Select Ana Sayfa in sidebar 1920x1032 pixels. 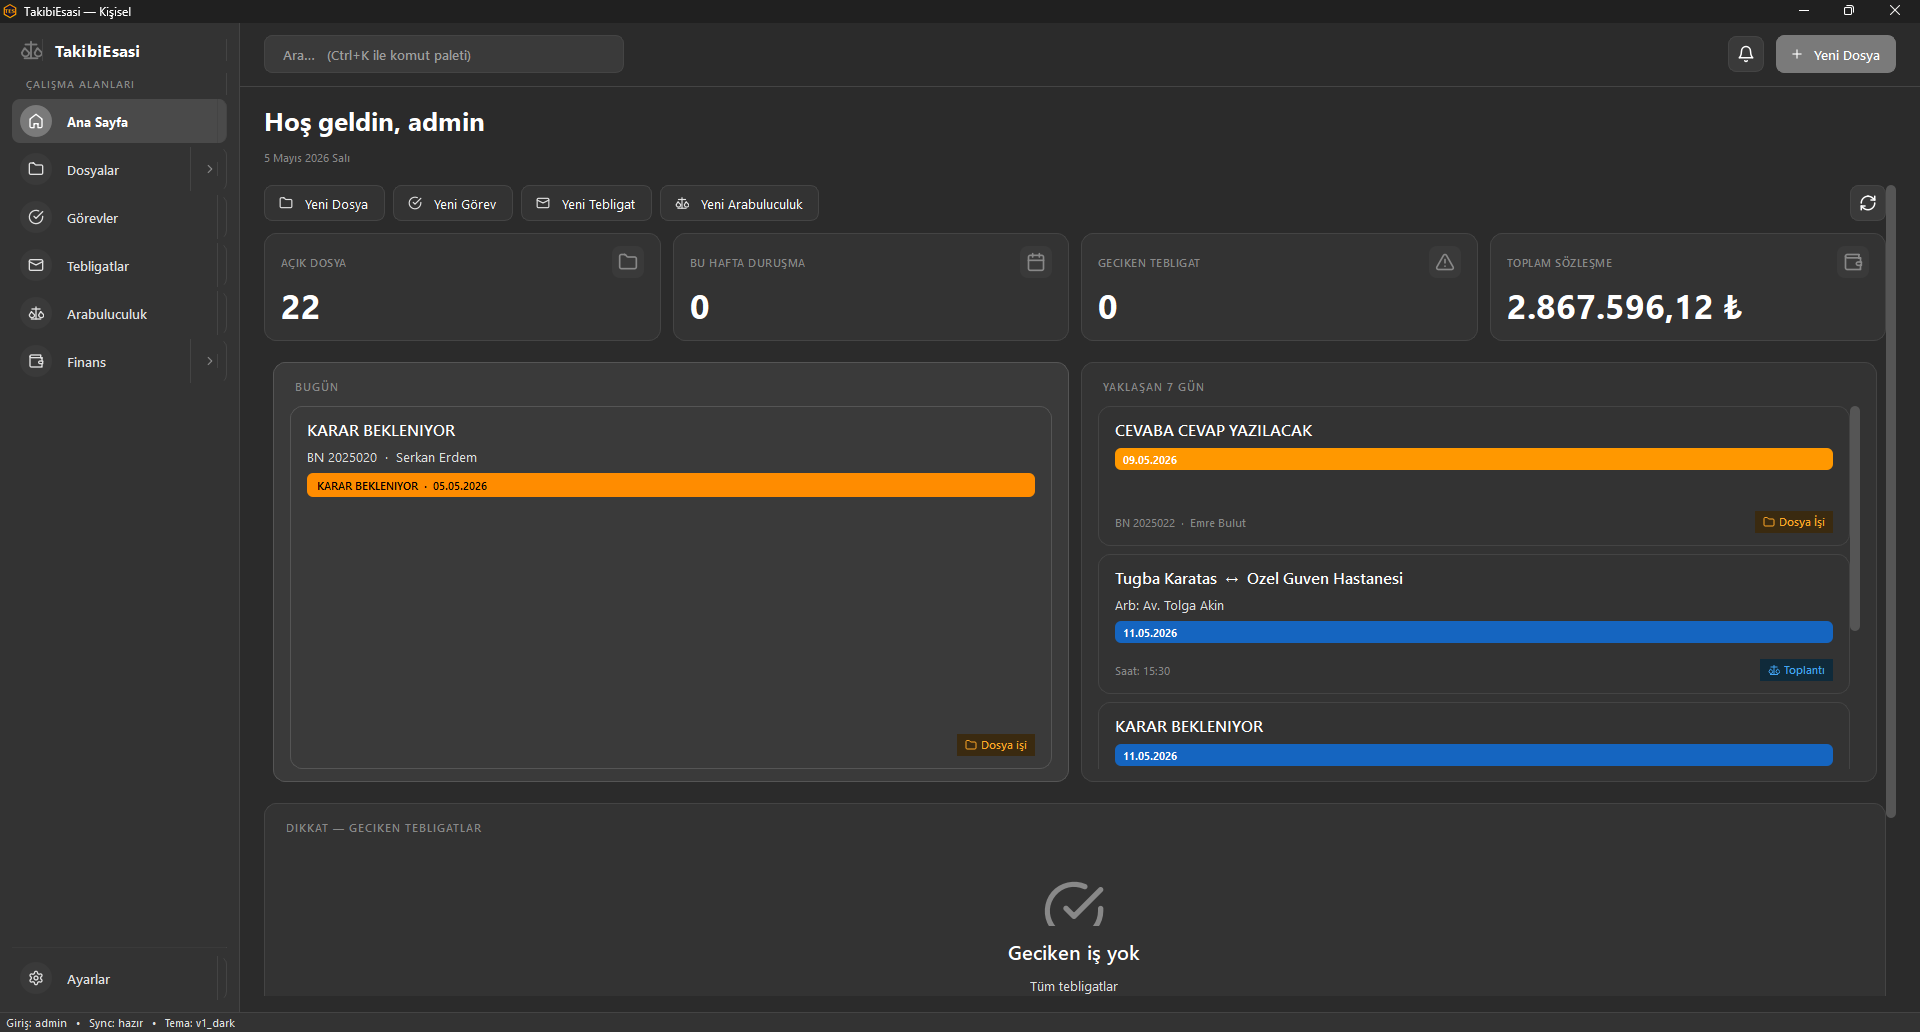tap(119, 121)
